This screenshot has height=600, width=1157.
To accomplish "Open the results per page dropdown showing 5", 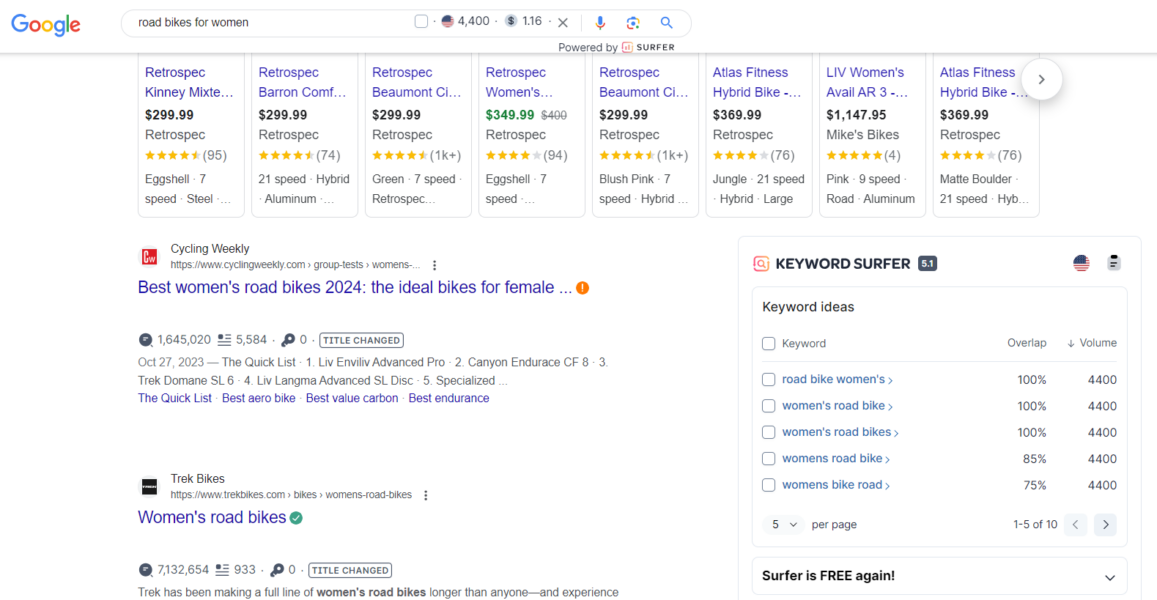I will click(x=782, y=524).
